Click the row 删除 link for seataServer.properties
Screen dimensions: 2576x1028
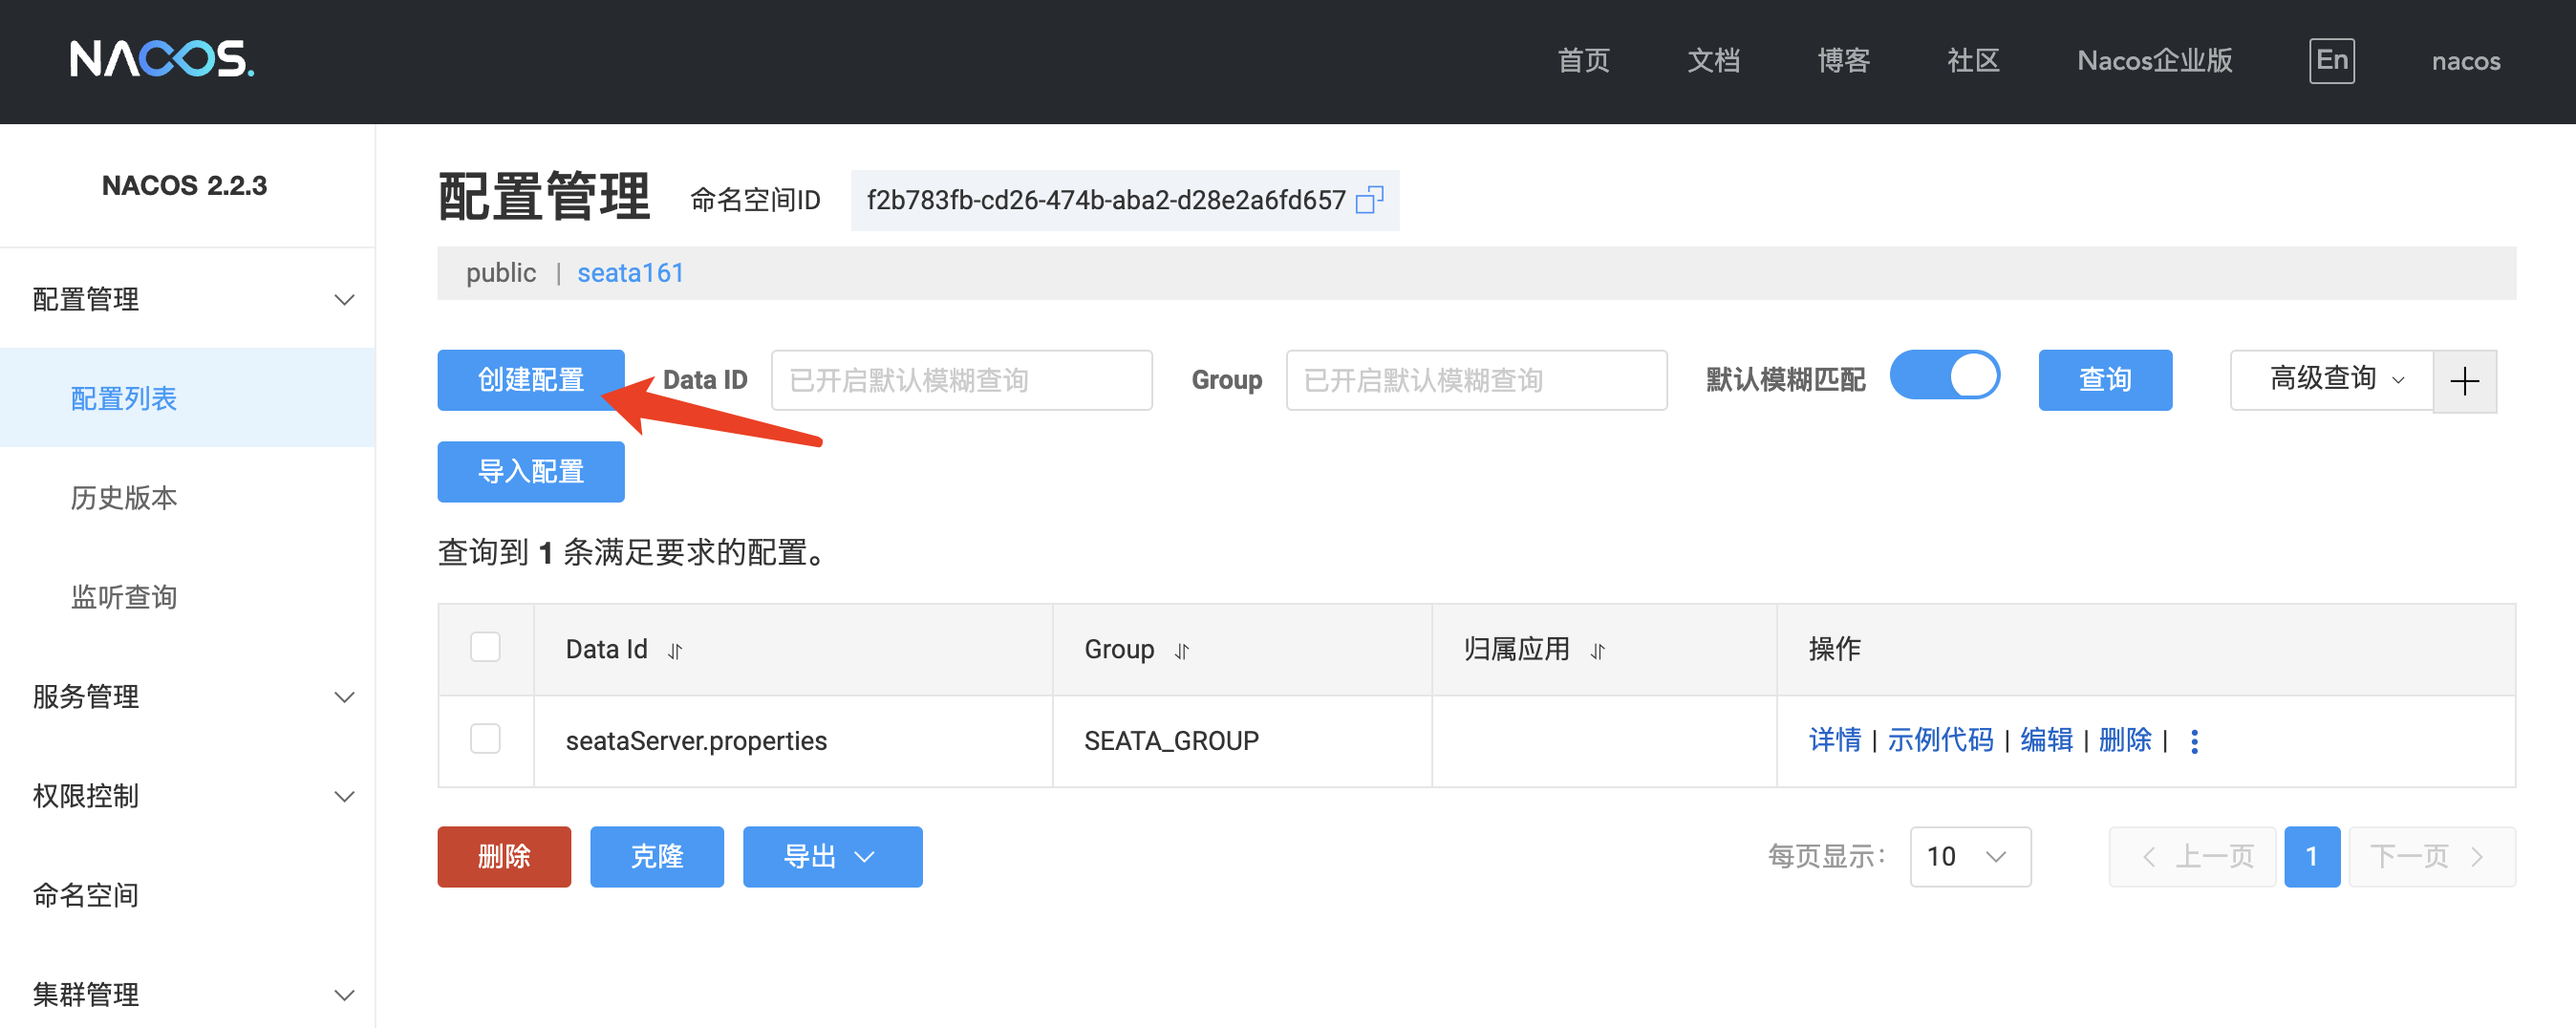click(2125, 741)
